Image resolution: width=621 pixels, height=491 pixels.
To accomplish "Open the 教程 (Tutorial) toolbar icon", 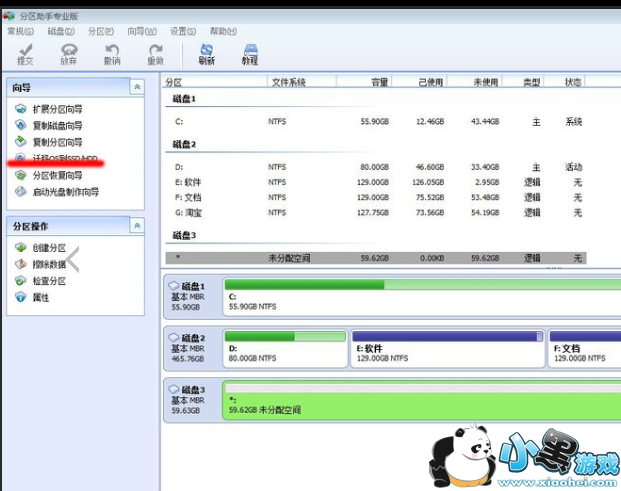I will coord(250,53).
